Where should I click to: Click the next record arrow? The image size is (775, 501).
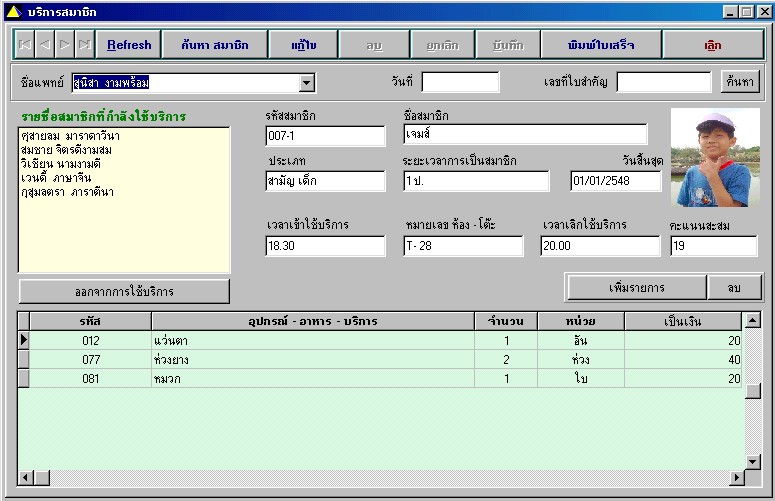pos(65,45)
